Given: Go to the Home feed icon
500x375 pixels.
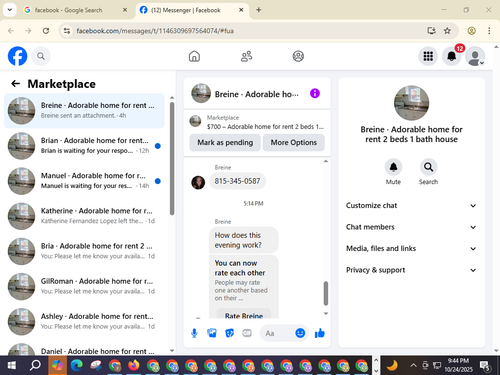Looking at the screenshot, I should pos(194,56).
